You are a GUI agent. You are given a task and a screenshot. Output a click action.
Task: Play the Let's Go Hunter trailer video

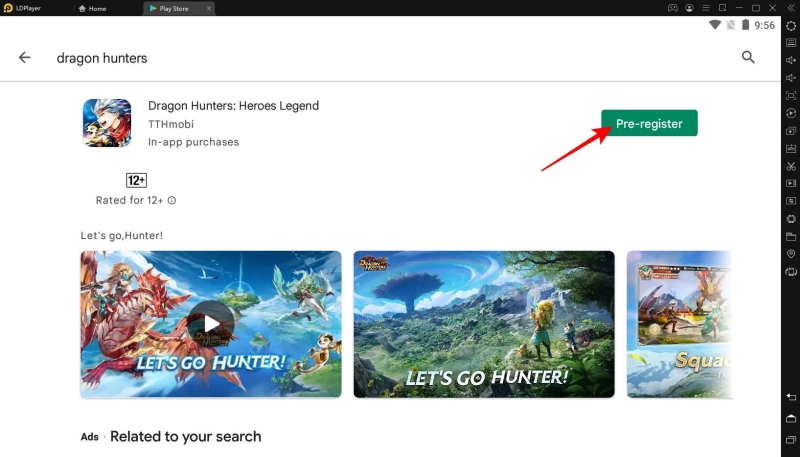211,324
